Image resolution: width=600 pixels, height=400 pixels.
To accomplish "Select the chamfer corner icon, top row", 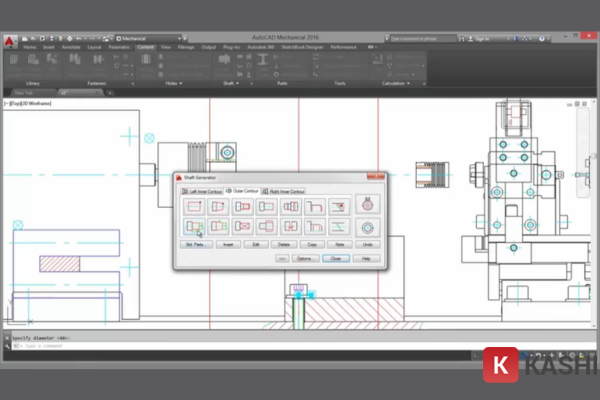I will click(315, 207).
